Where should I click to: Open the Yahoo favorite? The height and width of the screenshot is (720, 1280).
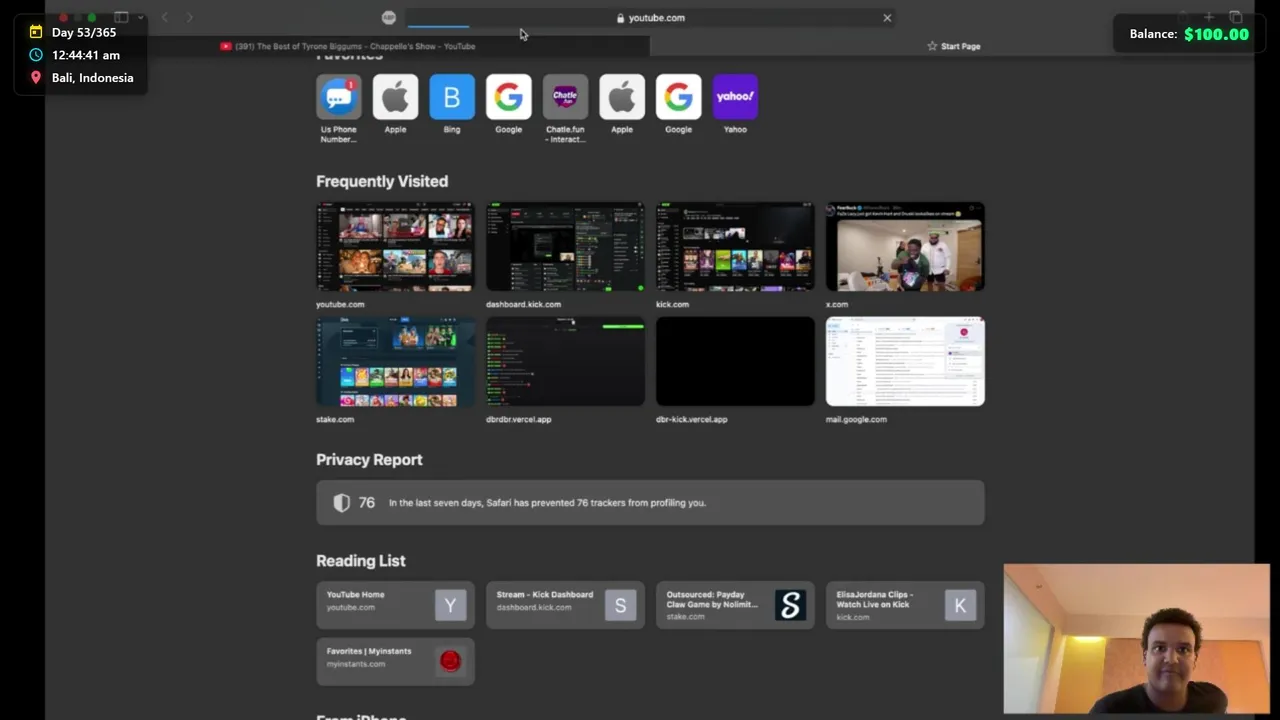coord(735,97)
